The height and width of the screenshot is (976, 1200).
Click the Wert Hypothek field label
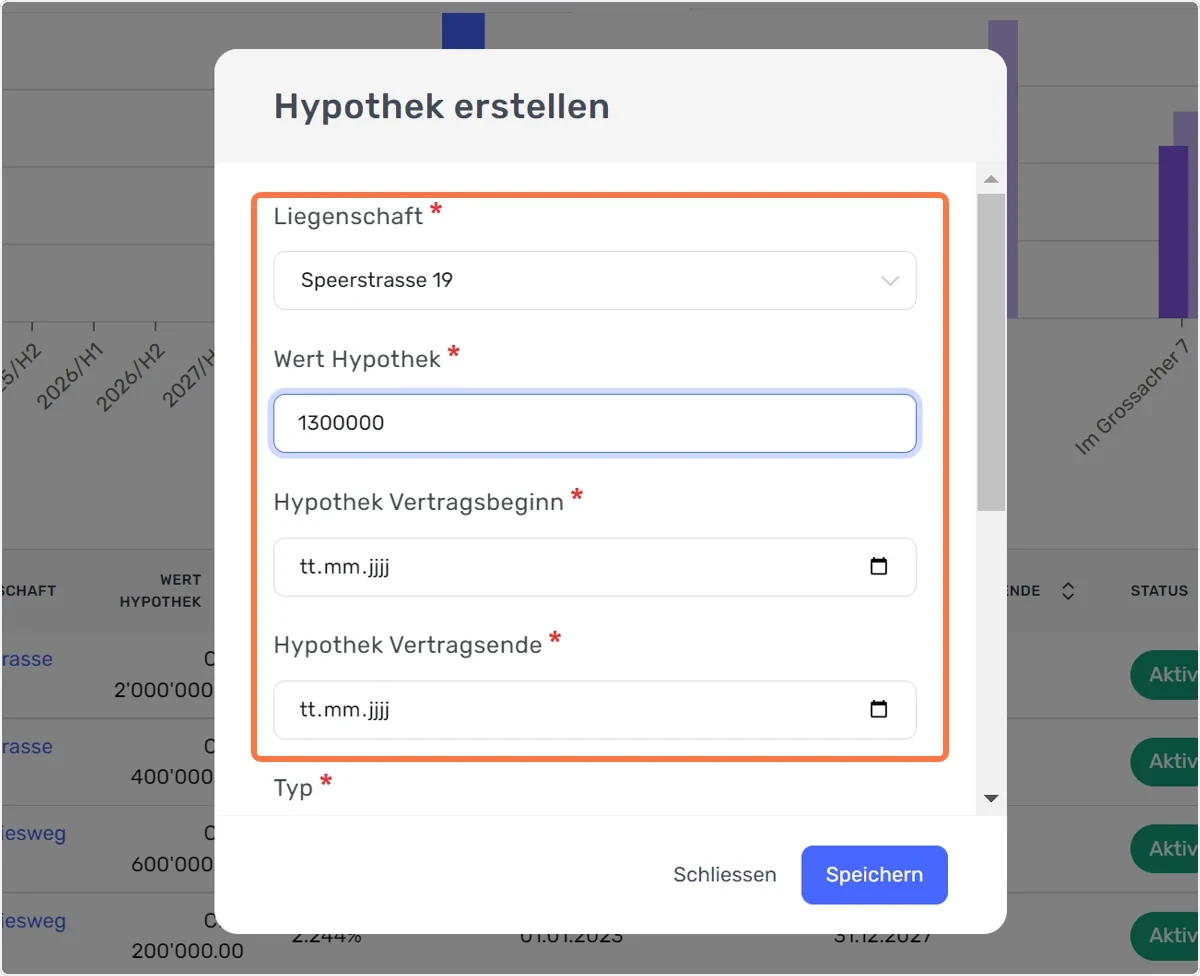(x=357, y=359)
